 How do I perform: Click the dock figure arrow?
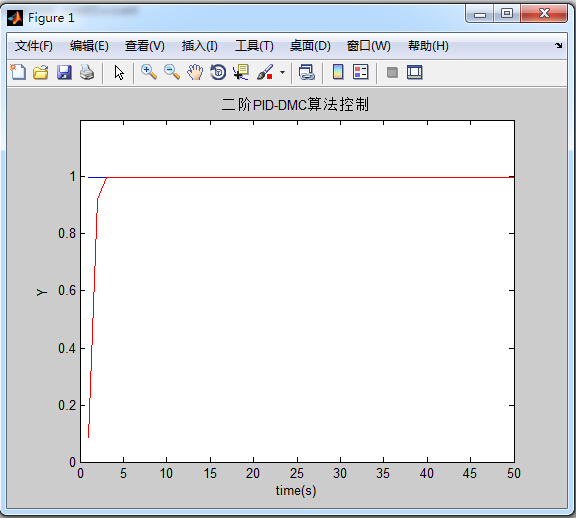coord(559,45)
